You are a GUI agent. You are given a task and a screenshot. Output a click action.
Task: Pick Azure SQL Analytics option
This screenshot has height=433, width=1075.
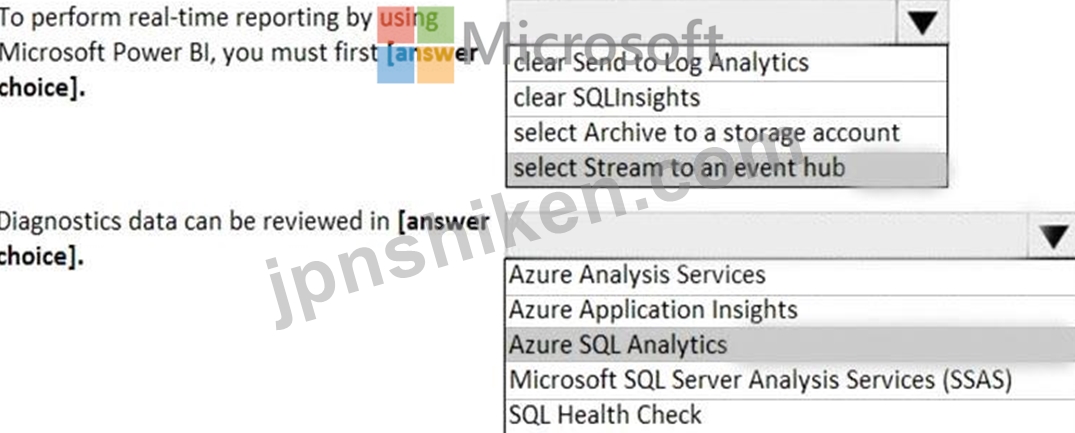pyautogui.click(x=790, y=345)
